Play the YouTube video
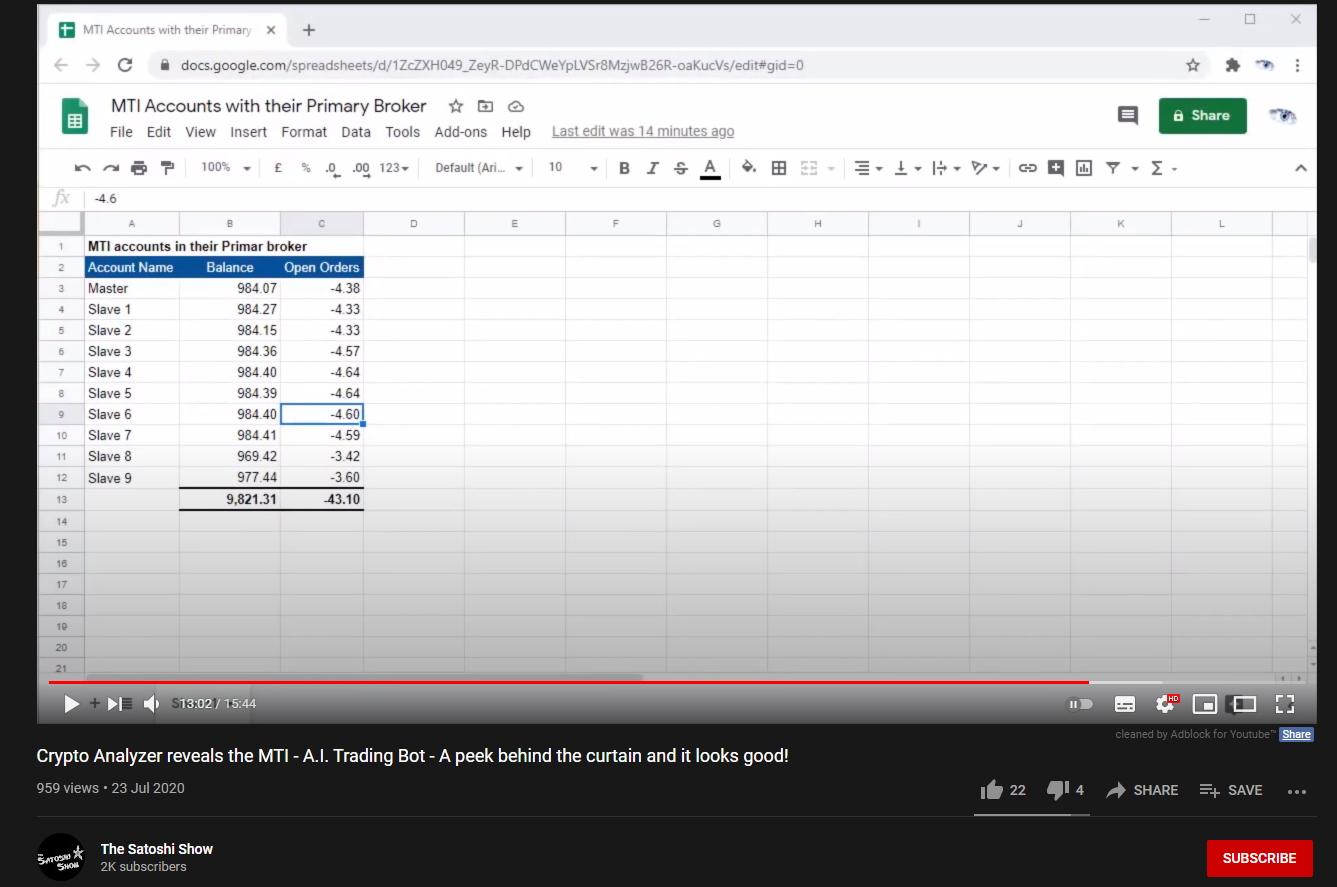This screenshot has width=1337, height=887. click(x=71, y=704)
